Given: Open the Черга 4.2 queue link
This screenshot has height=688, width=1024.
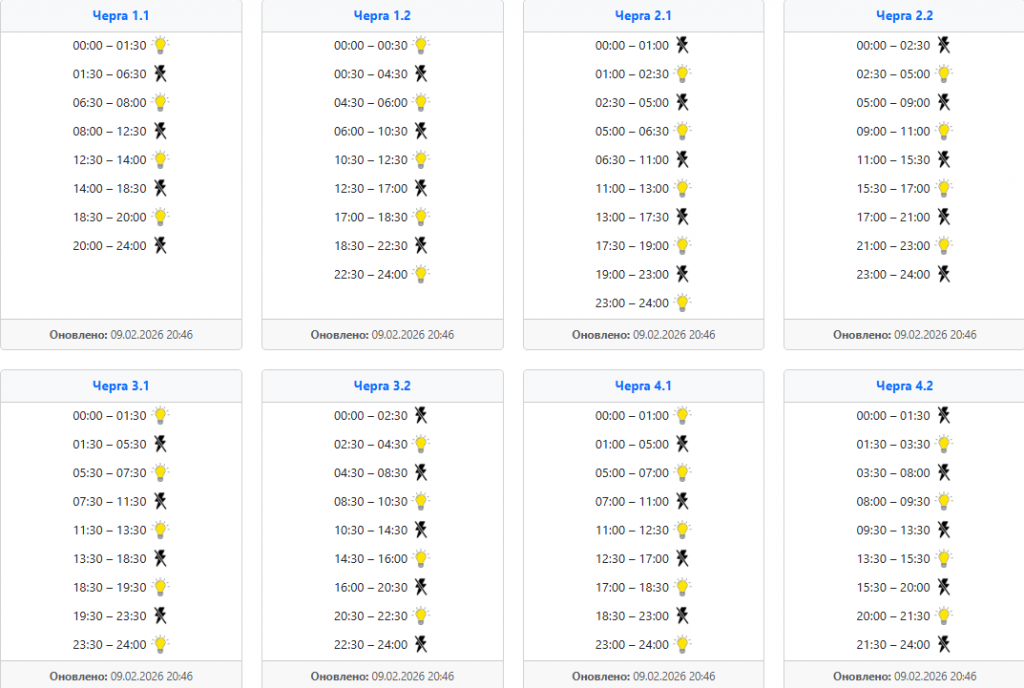Looking at the screenshot, I should coord(904,386).
